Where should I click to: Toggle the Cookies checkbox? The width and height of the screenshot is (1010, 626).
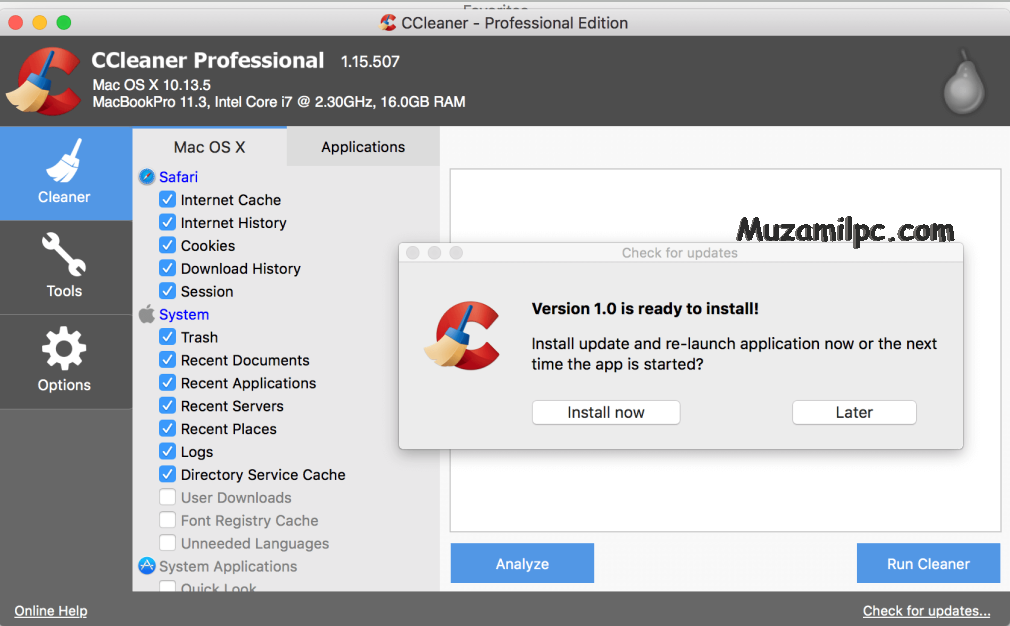click(167, 245)
